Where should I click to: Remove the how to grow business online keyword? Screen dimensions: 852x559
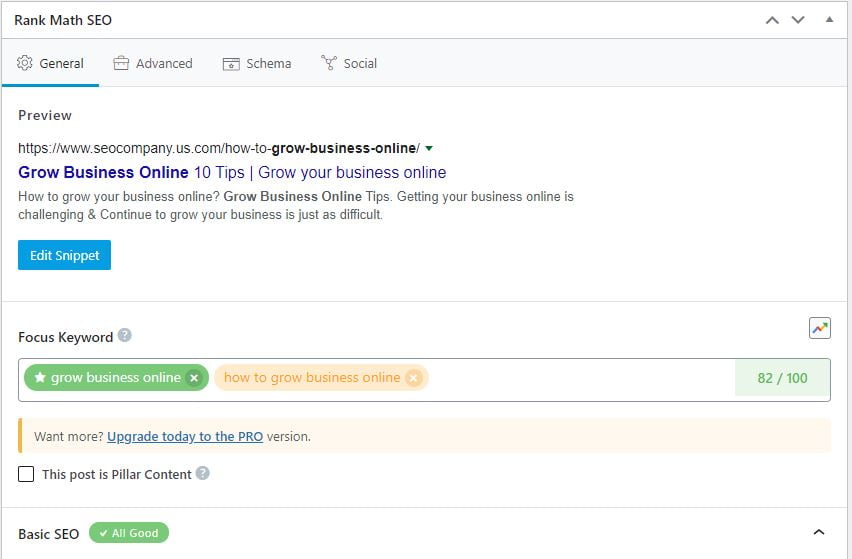pos(414,378)
